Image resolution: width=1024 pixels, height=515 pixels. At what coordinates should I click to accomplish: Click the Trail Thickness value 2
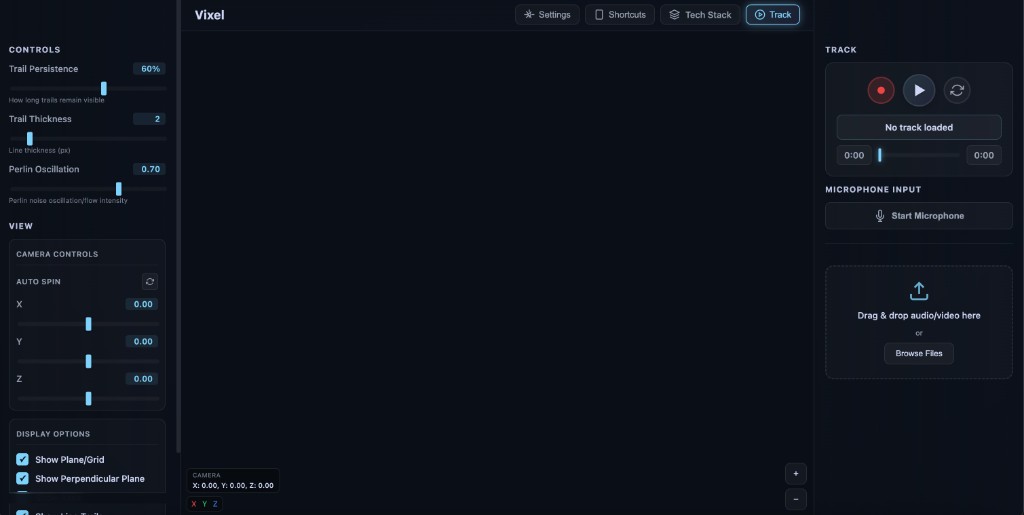coord(150,119)
